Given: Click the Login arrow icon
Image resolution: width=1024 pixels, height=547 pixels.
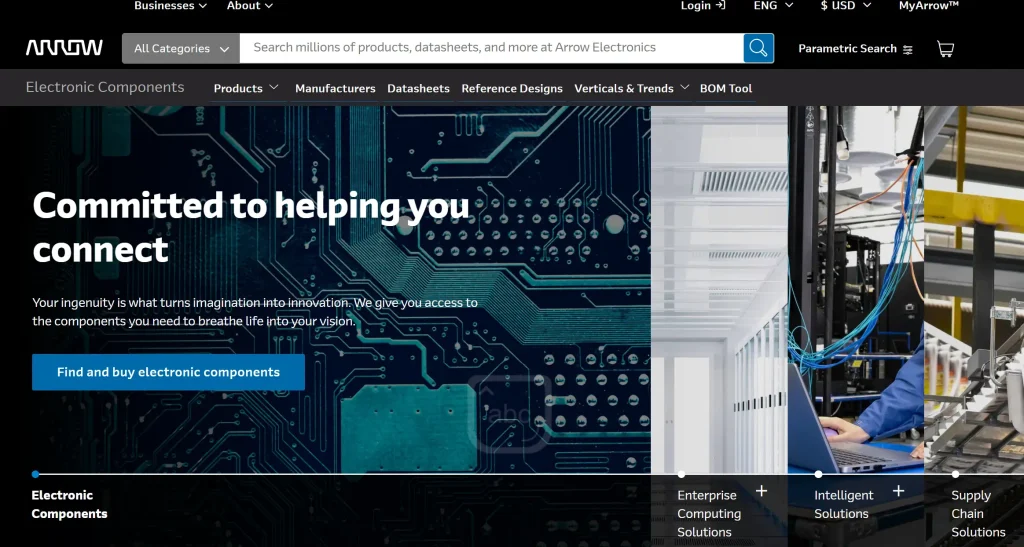Looking at the screenshot, I should click(x=719, y=6).
